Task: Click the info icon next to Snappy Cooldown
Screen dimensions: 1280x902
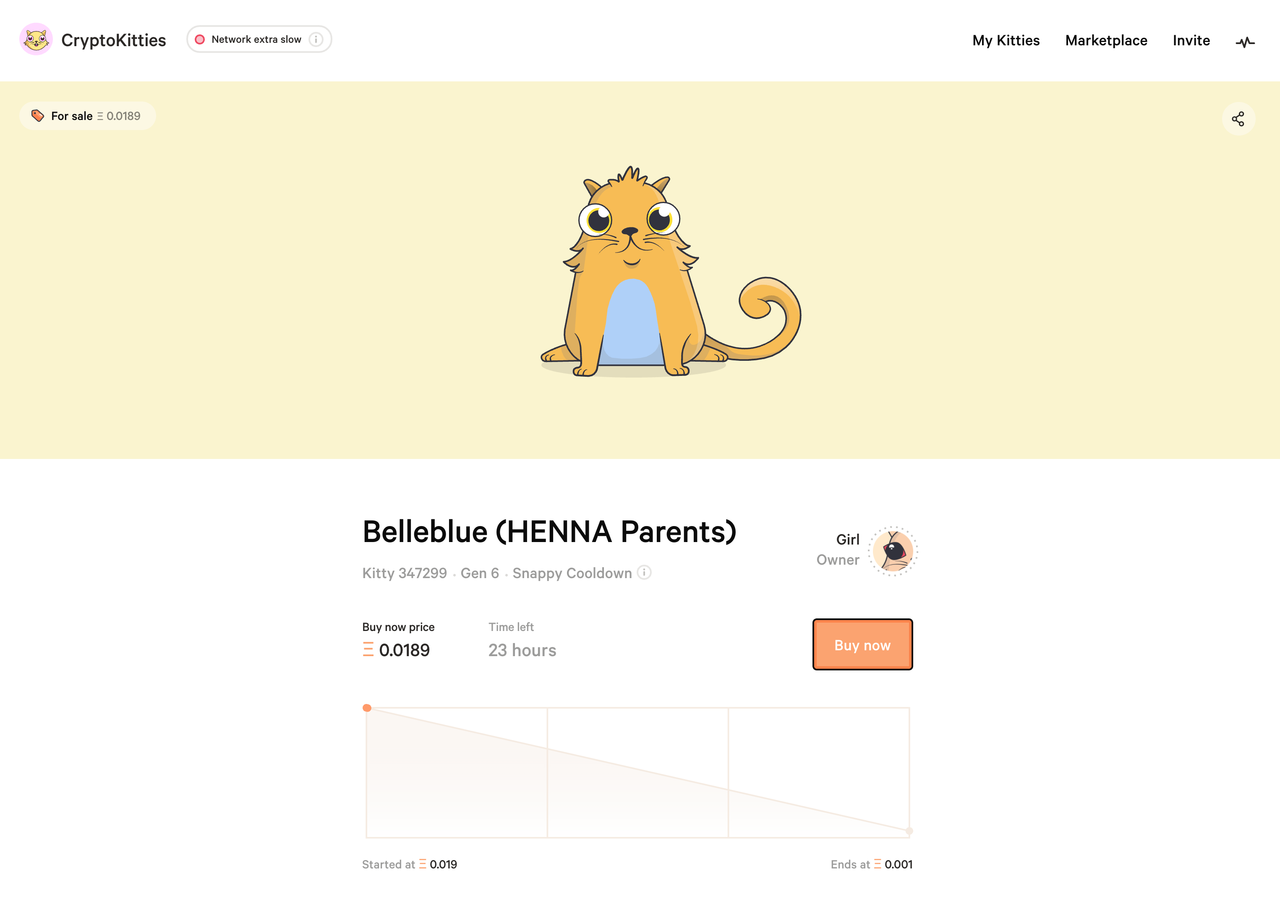Action: point(644,573)
